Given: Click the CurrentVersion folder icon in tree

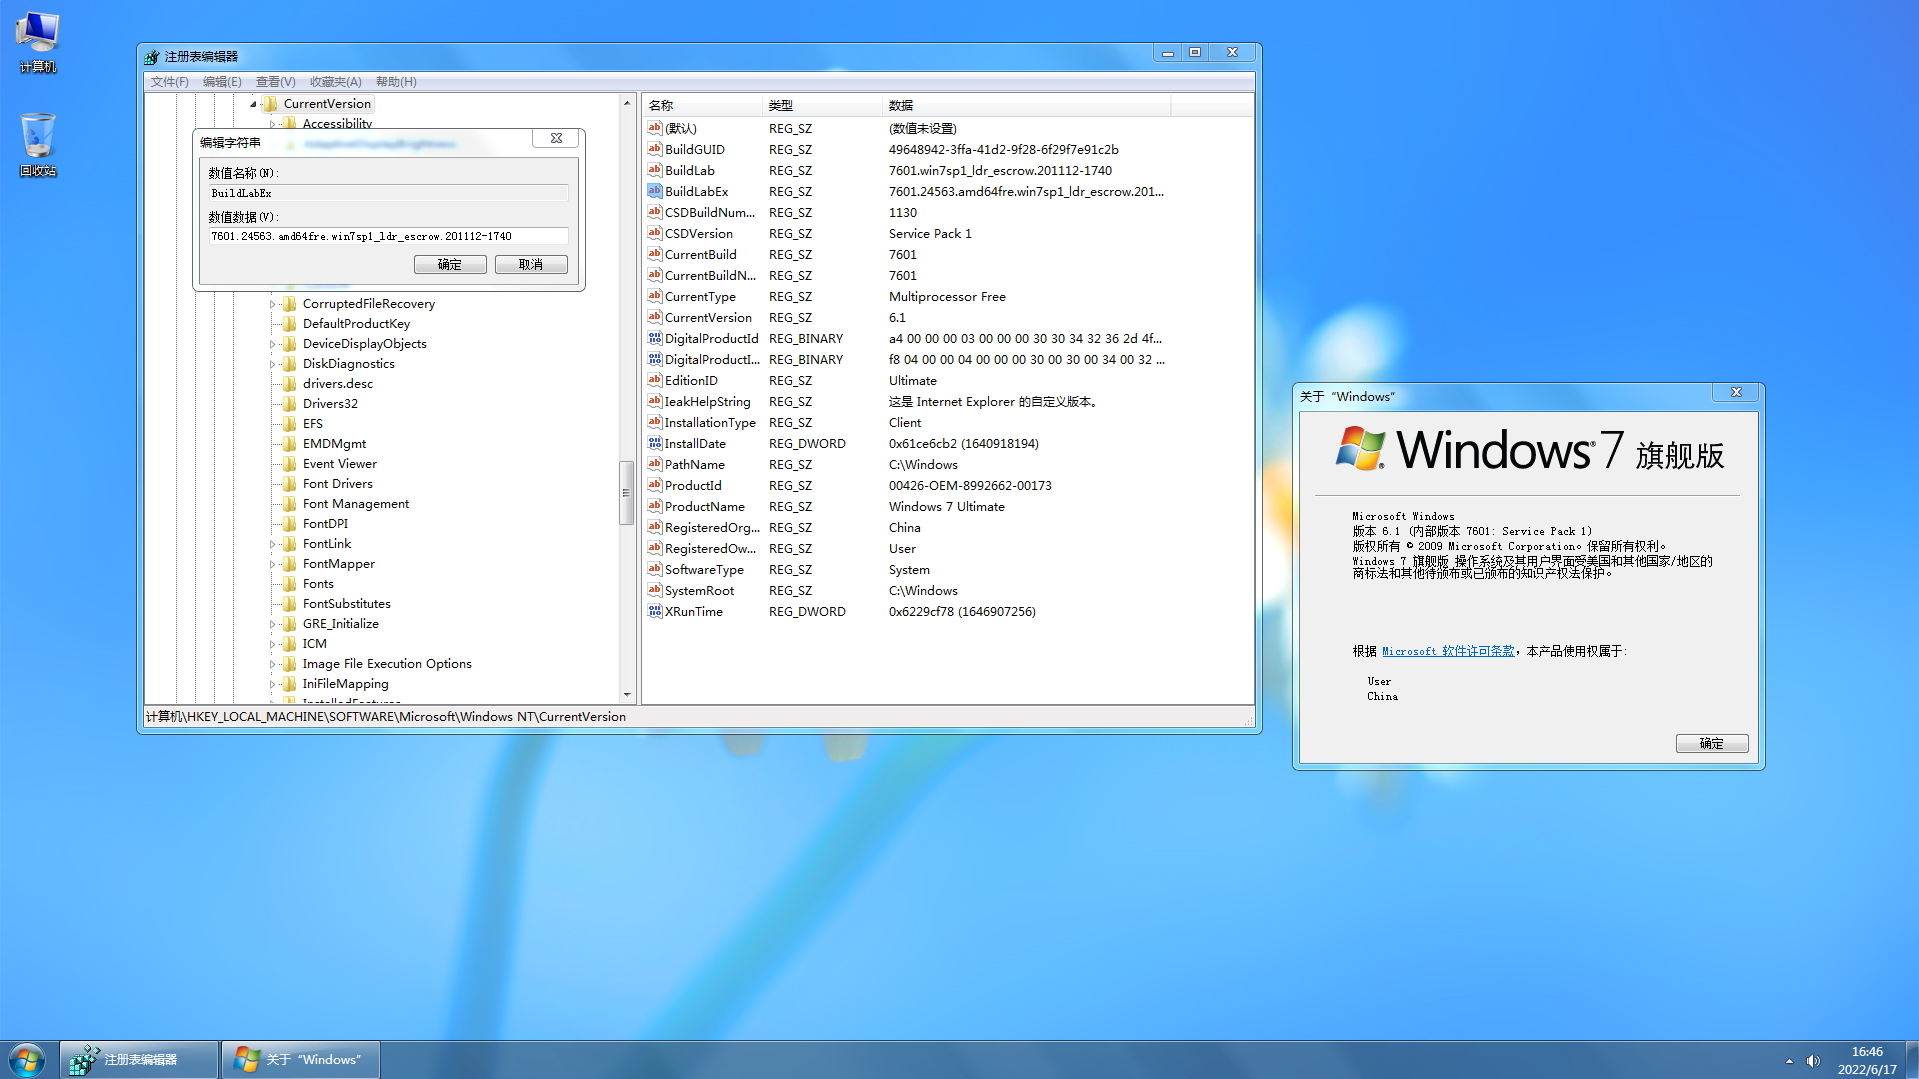Looking at the screenshot, I should tap(271, 104).
